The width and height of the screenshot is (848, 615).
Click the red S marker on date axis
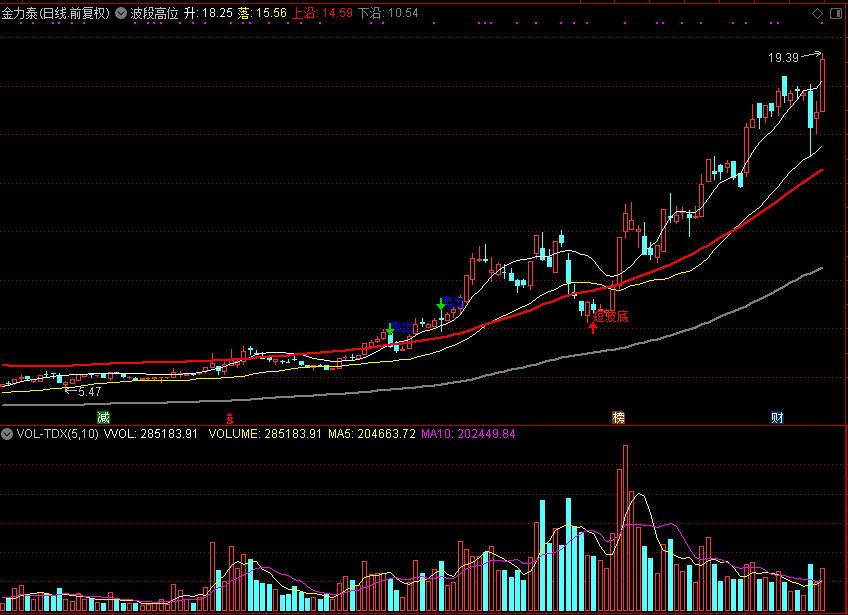click(x=230, y=418)
